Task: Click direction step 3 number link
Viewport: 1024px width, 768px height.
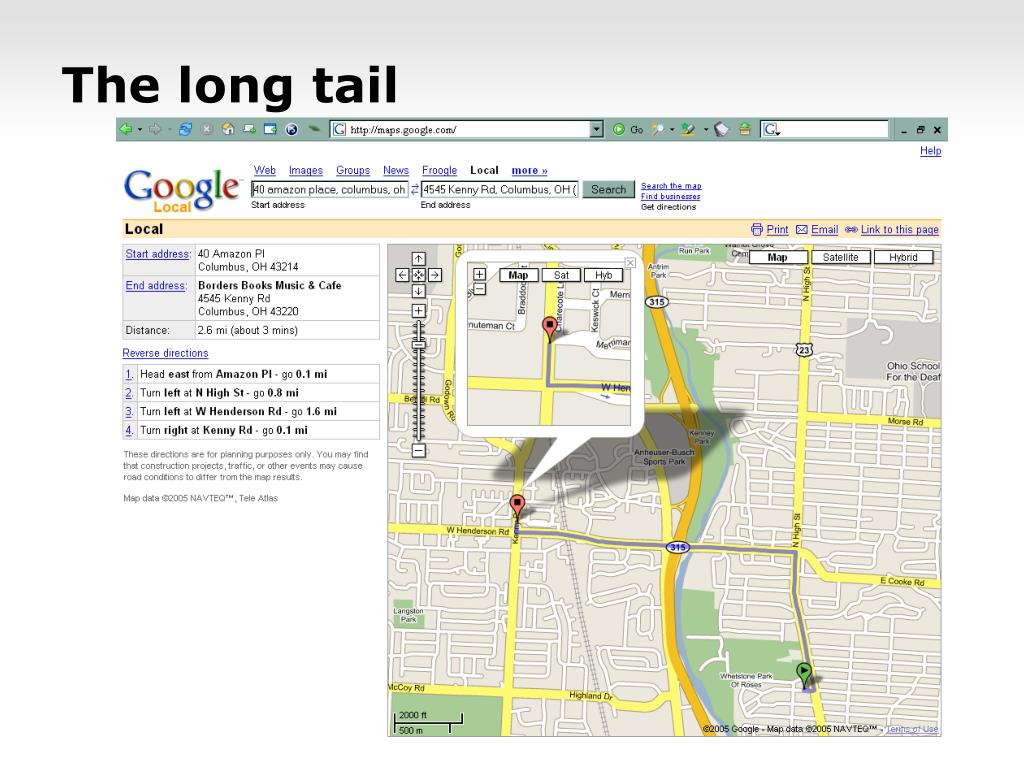Action: (129, 411)
